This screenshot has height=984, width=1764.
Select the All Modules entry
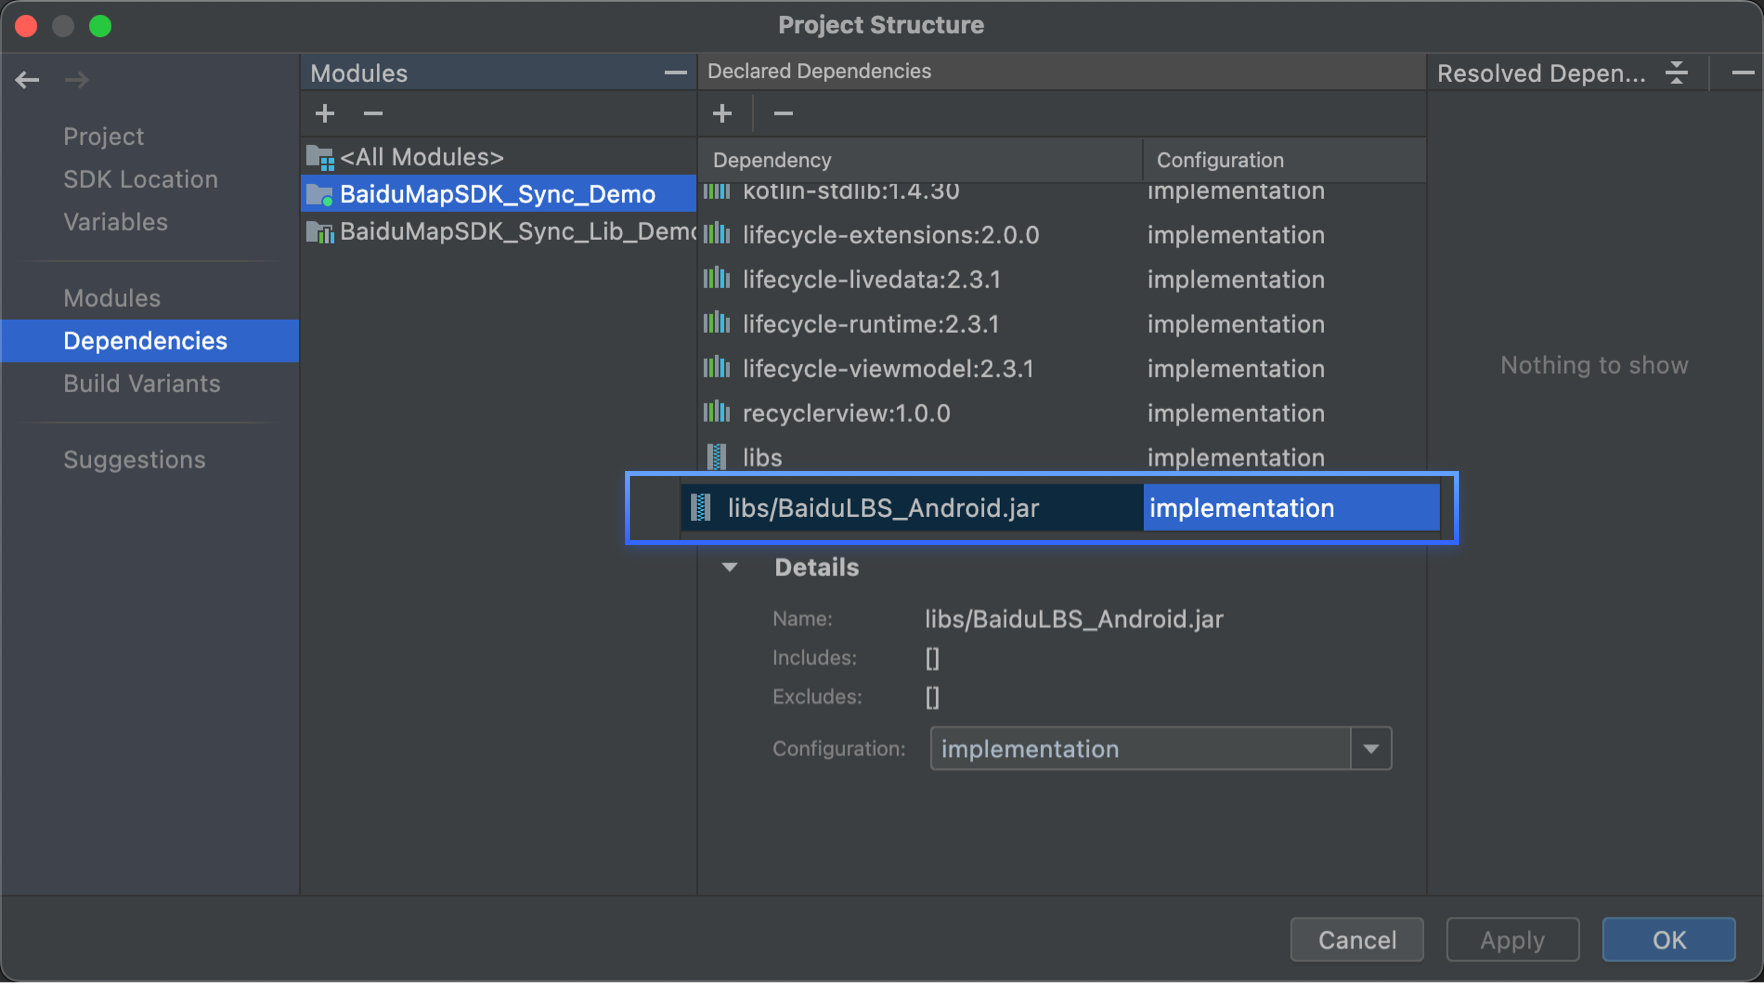pos(421,157)
